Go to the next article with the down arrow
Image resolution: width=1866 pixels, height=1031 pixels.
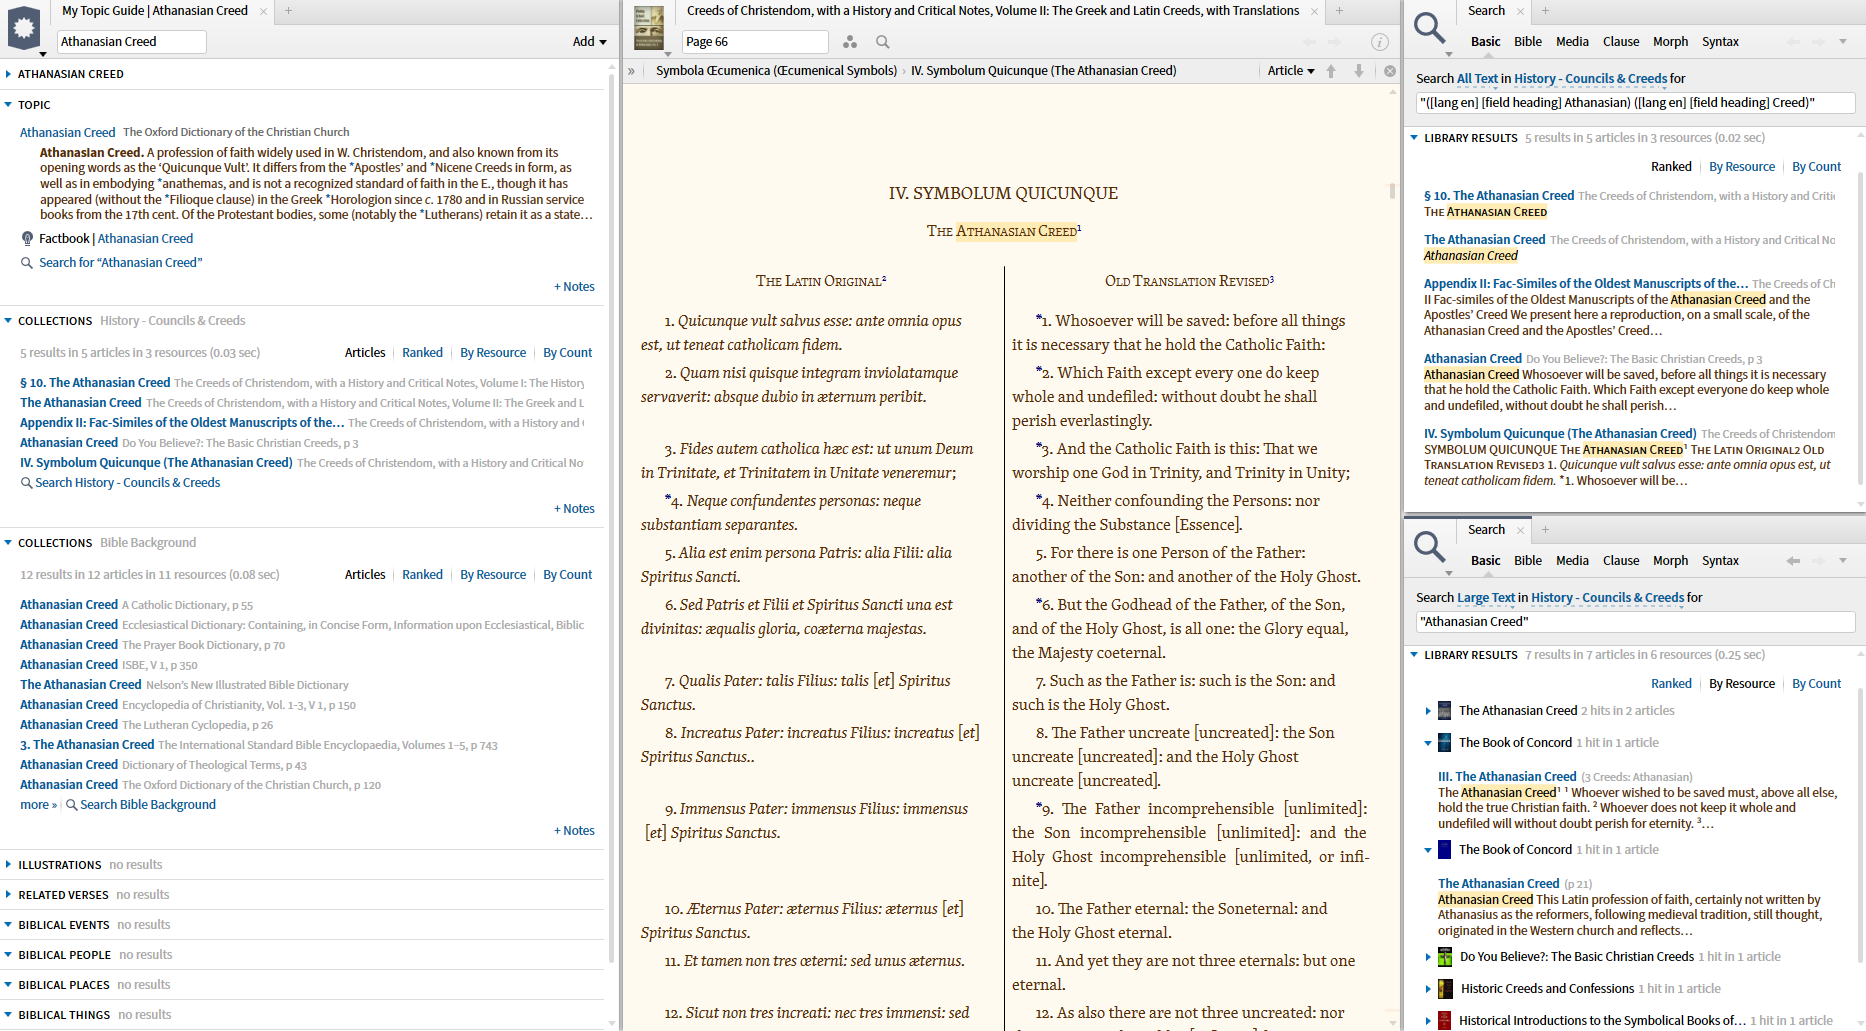click(1359, 71)
